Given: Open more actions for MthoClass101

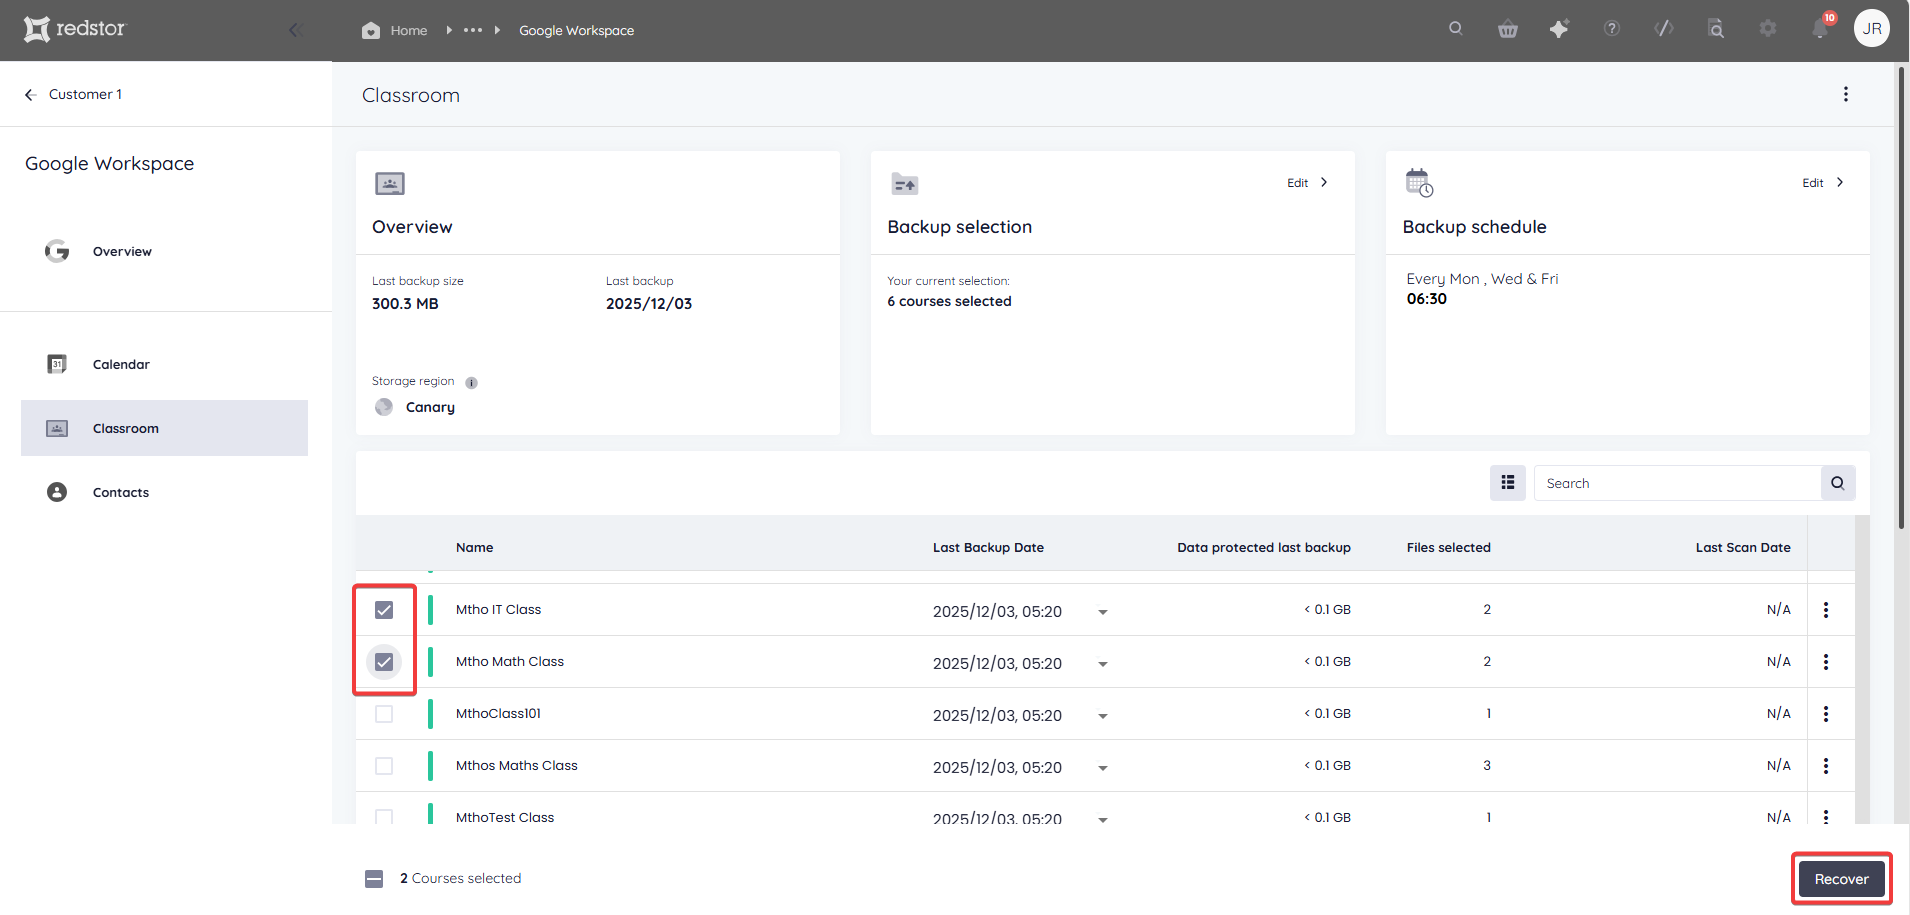Looking at the screenshot, I should point(1826,714).
